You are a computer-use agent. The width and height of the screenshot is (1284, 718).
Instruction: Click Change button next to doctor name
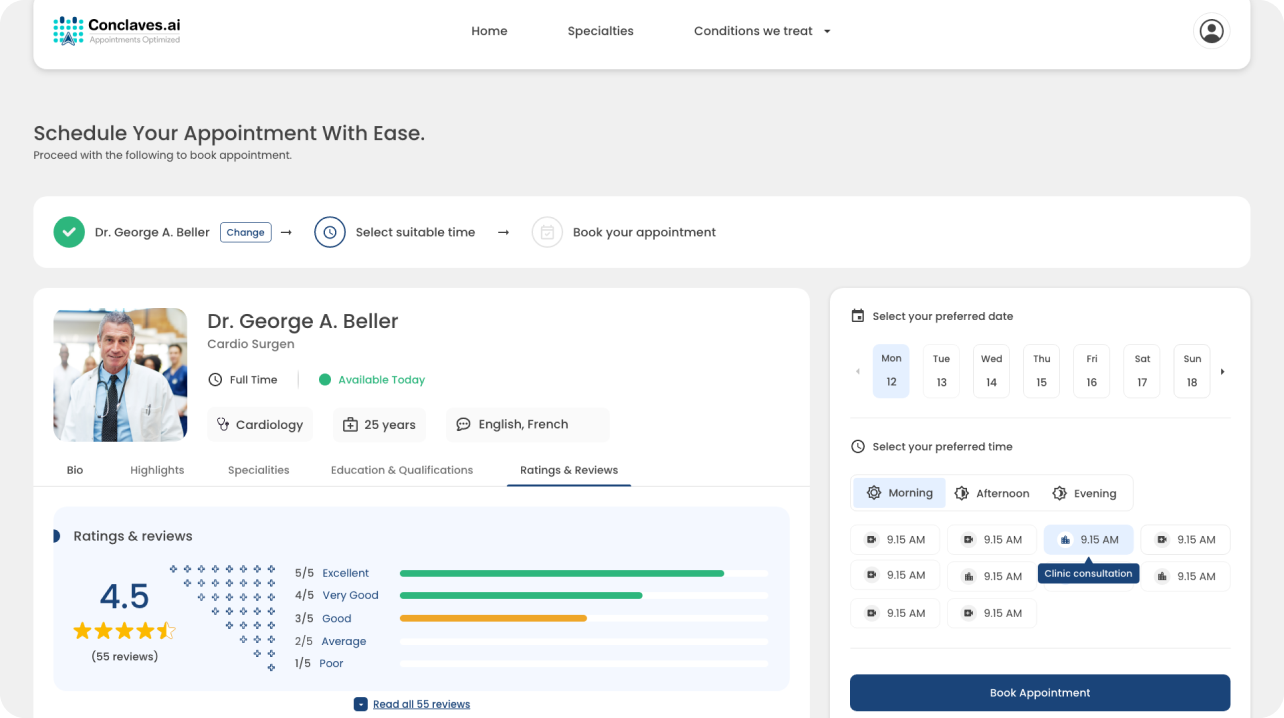[x=245, y=232]
